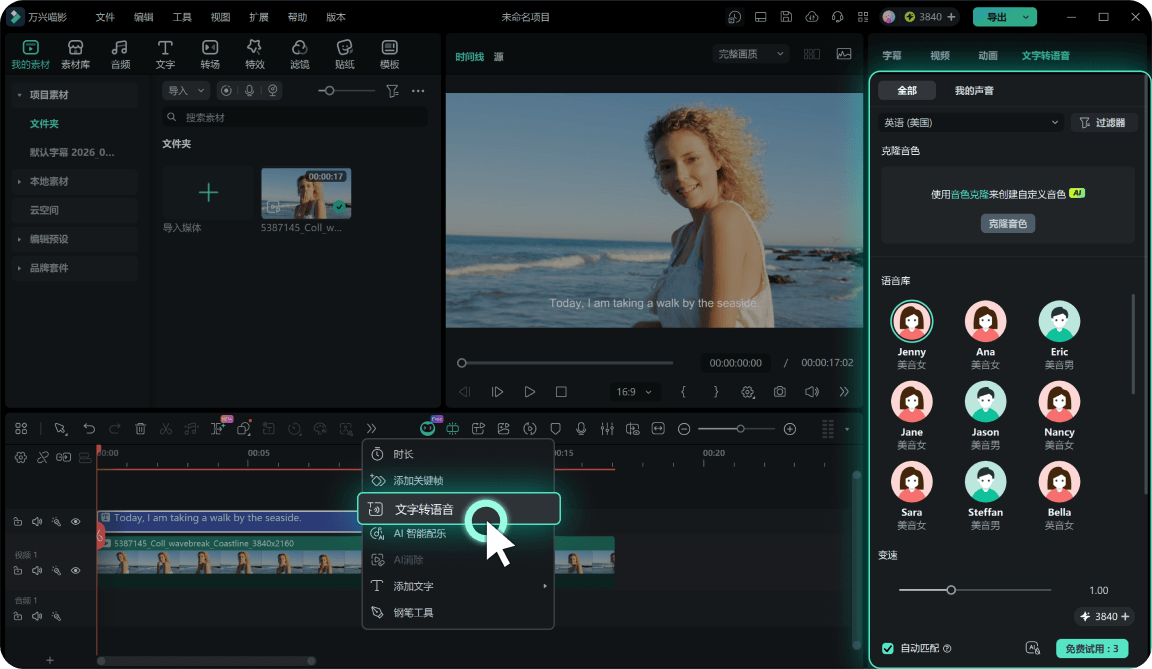Click the audio mixer icon in timeline toolbar
Viewport: 1152px width, 669px height.
tap(607, 429)
